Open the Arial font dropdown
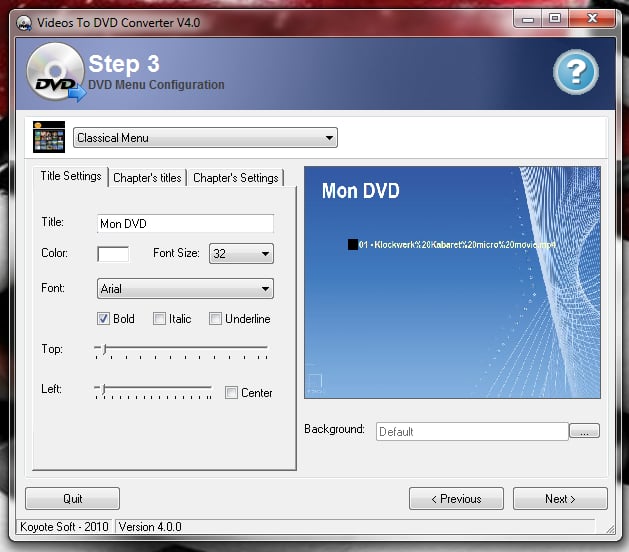Viewport: 629px width, 552px height. tap(185, 288)
